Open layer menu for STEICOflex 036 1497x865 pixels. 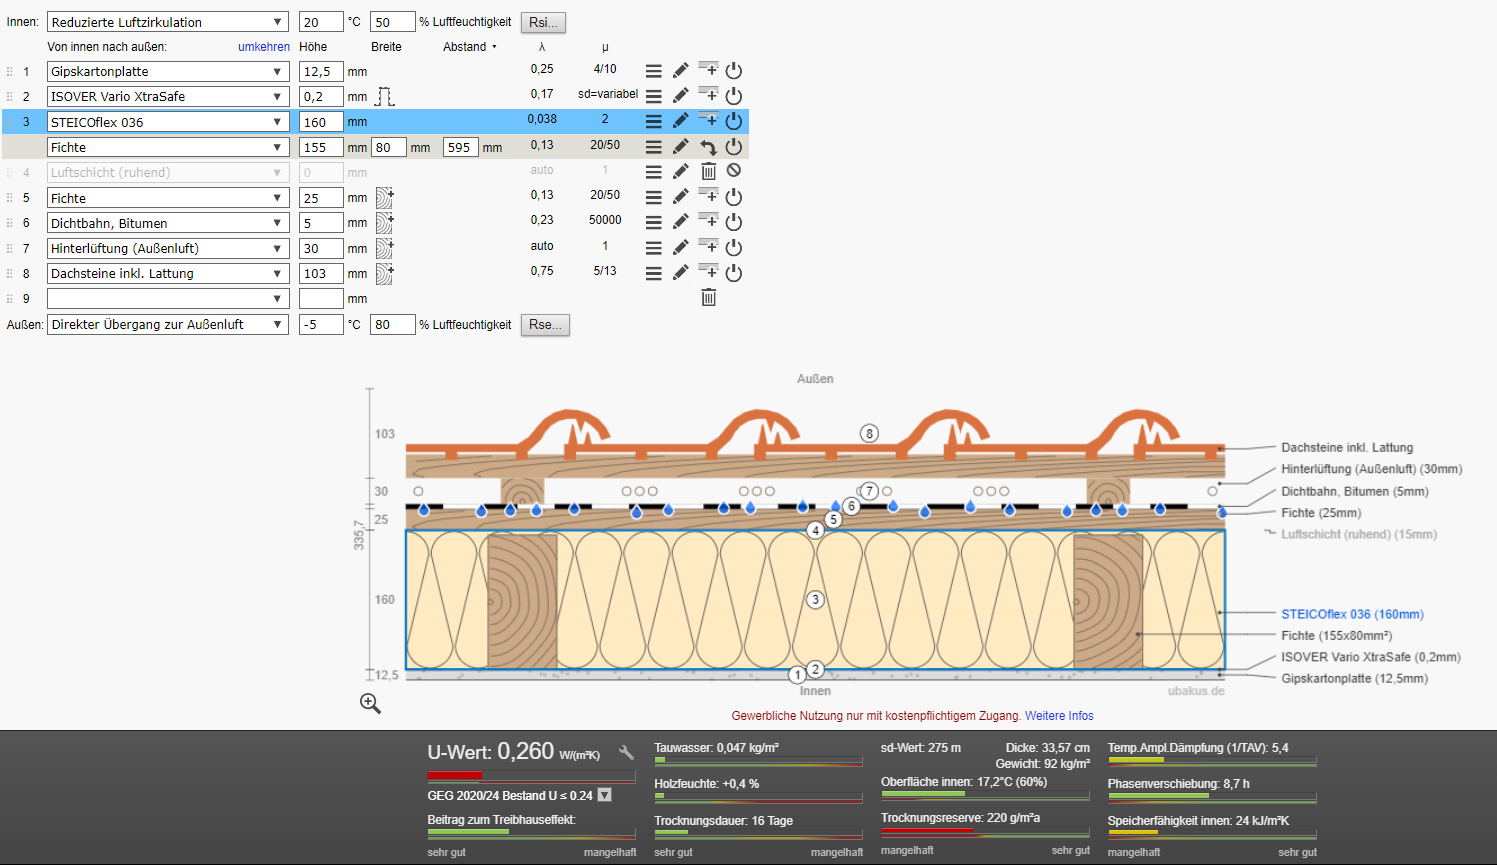tap(653, 121)
